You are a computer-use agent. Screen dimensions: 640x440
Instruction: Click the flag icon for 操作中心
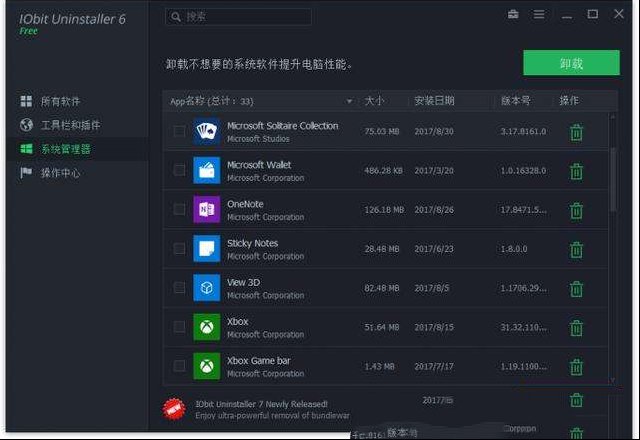click(x=26, y=173)
